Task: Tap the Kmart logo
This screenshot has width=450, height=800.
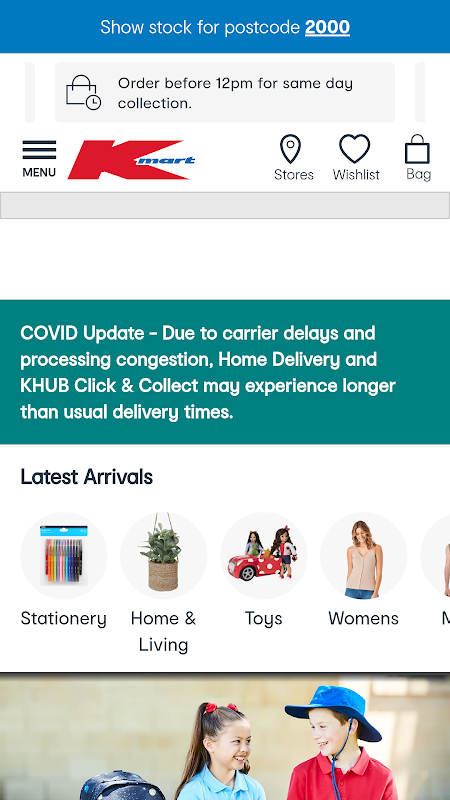Action: (132, 160)
